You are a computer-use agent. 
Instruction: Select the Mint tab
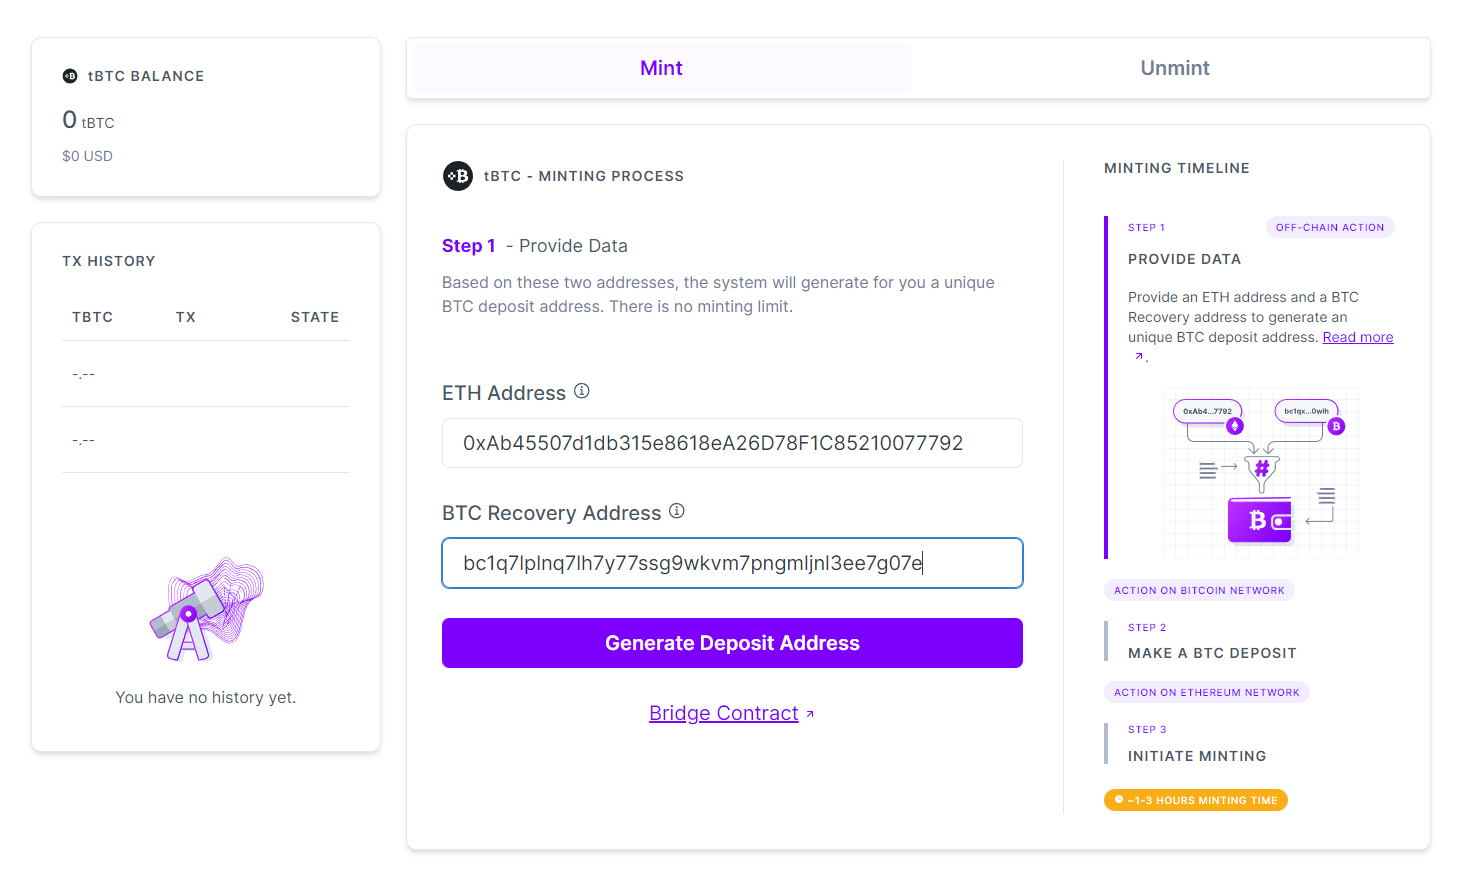pos(661,67)
